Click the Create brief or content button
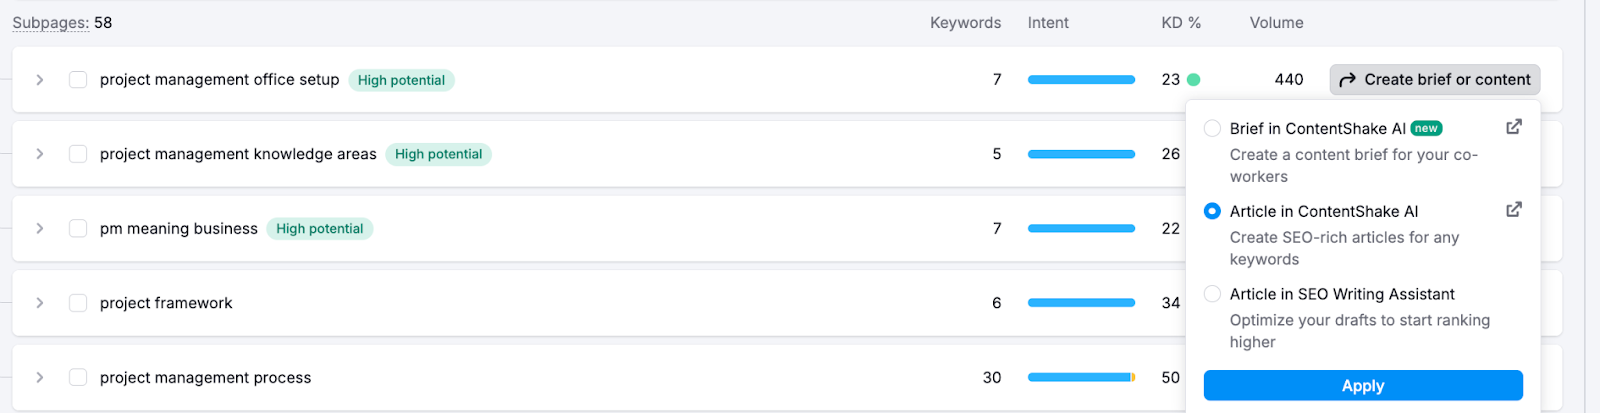Viewport: 1600px width, 413px height. [1435, 80]
